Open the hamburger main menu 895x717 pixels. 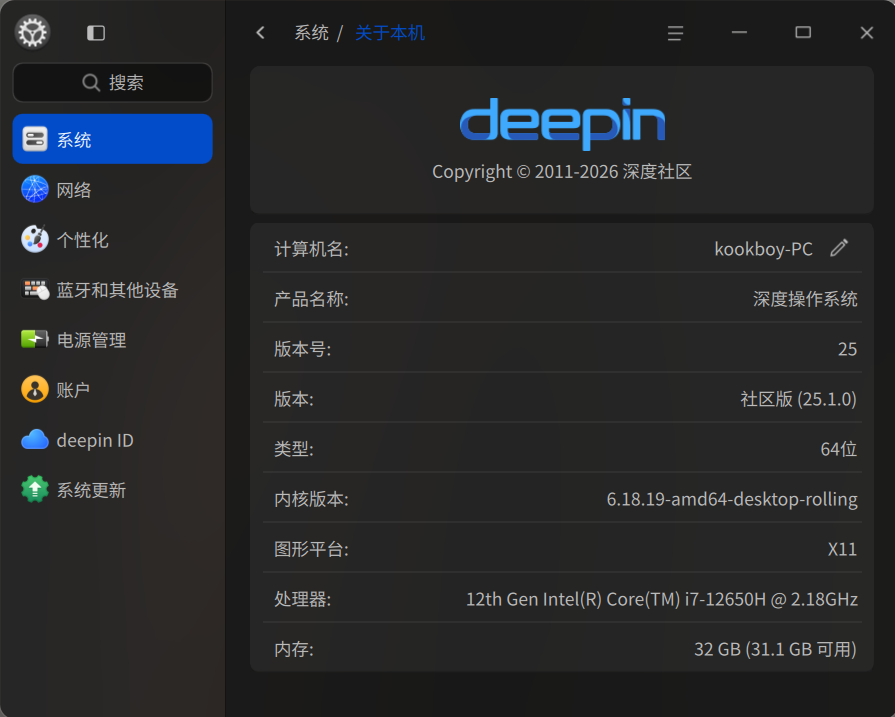click(675, 33)
